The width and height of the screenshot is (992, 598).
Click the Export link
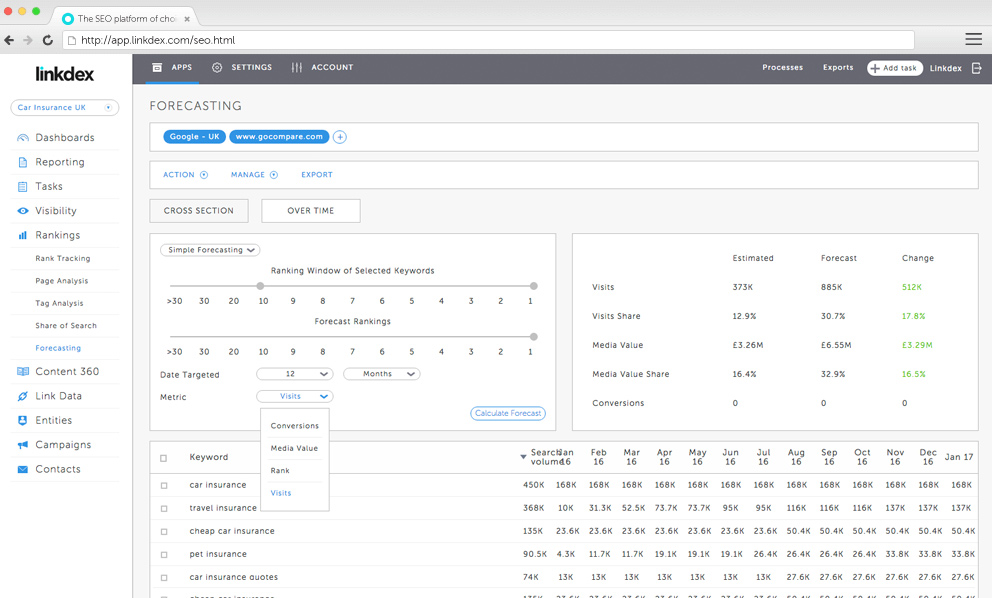(x=316, y=175)
